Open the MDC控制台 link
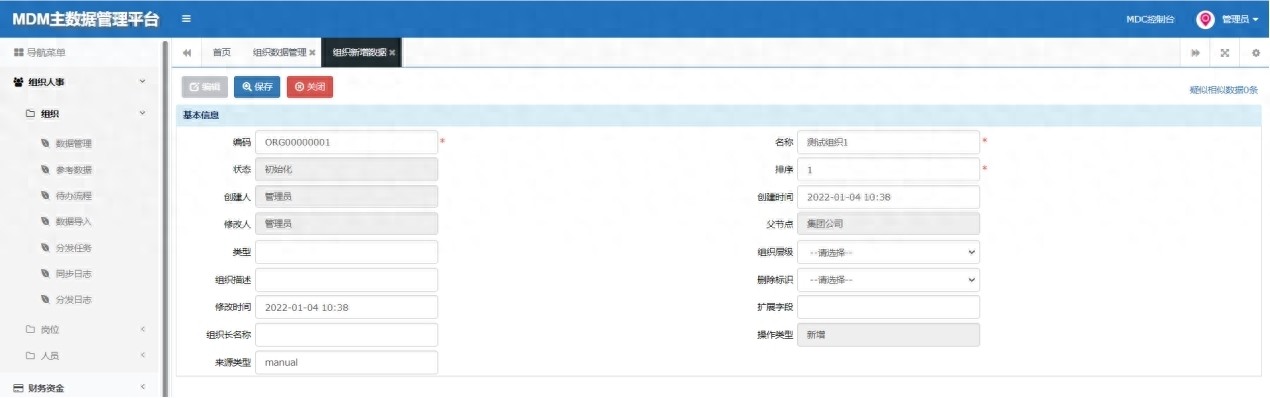This screenshot has width=1270, height=398. pos(1150,19)
